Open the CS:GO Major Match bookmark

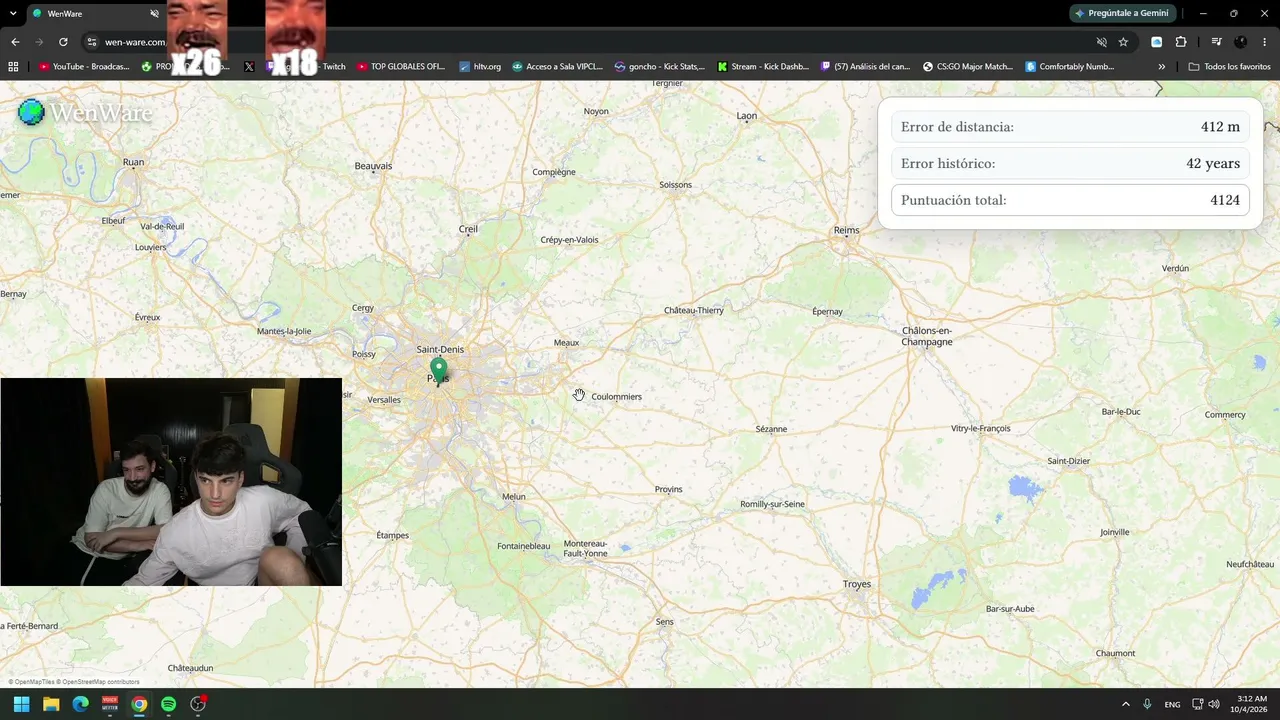click(968, 67)
